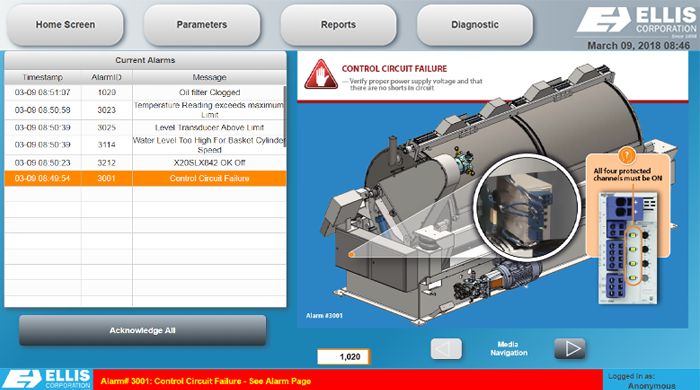The width and height of the screenshot is (700, 390).
Task: Sort alarms by Timestamp column header
Action: [43, 77]
